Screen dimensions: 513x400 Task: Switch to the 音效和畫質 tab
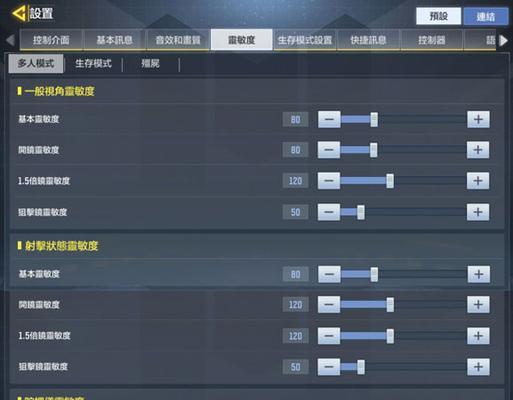[178, 40]
